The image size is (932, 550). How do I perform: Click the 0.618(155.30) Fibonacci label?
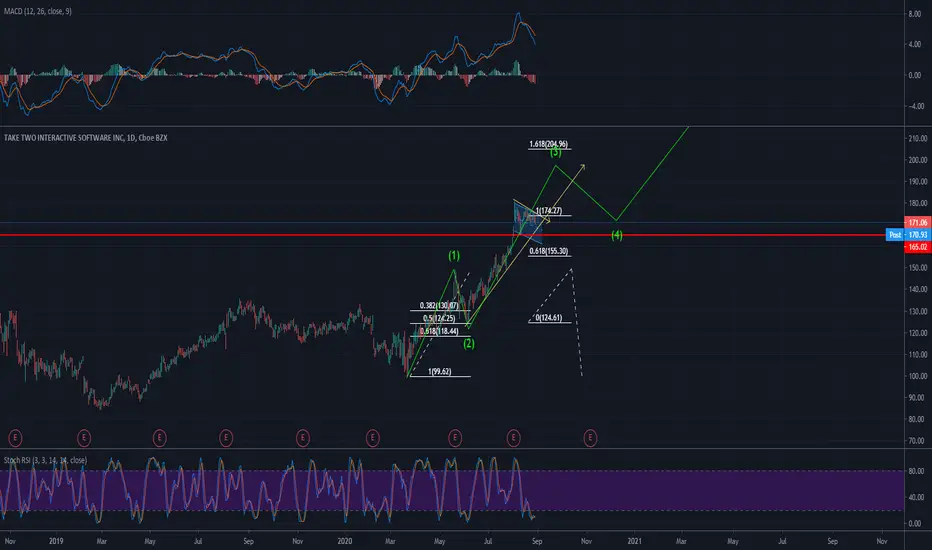549,252
